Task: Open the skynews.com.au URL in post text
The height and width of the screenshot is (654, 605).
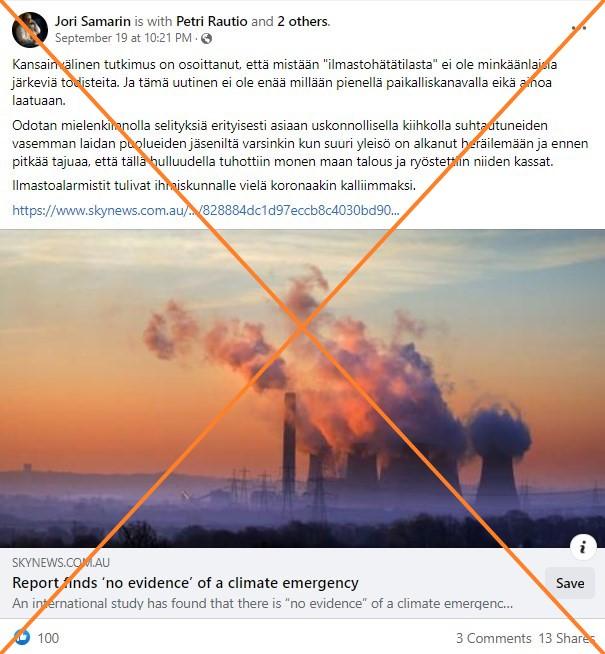Action: [206, 210]
